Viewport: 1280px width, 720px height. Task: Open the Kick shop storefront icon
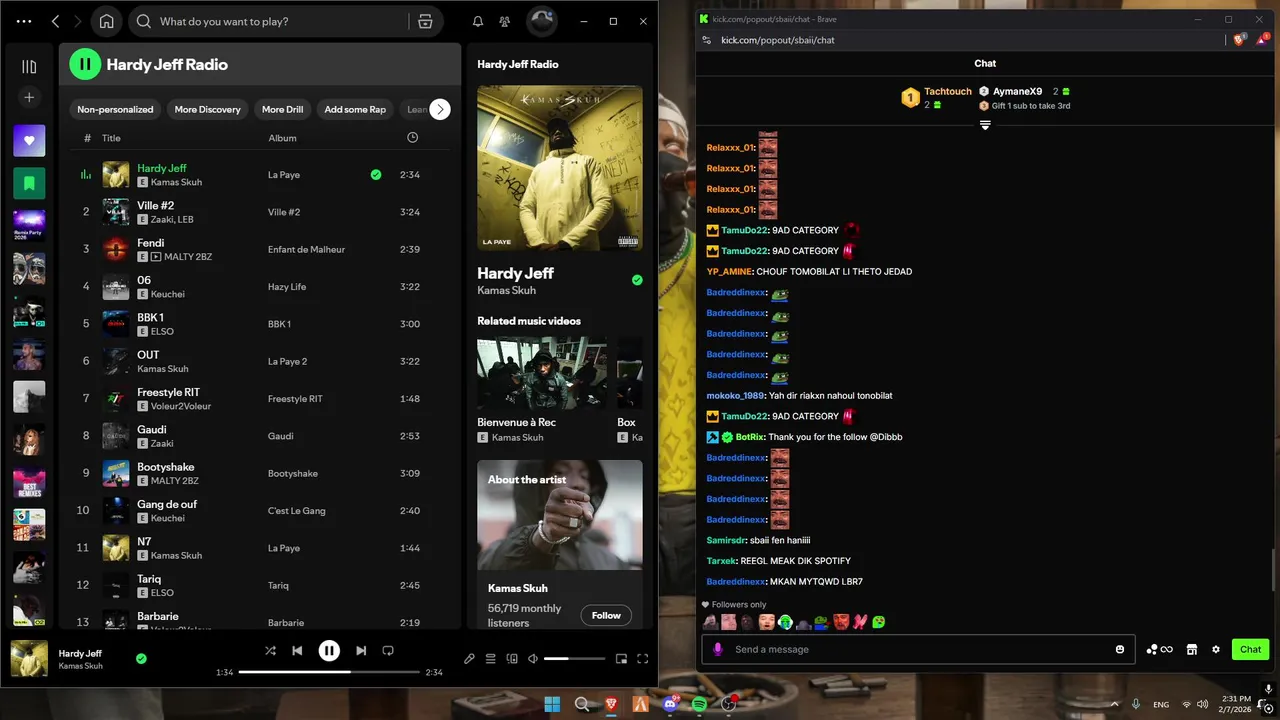click(1191, 649)
